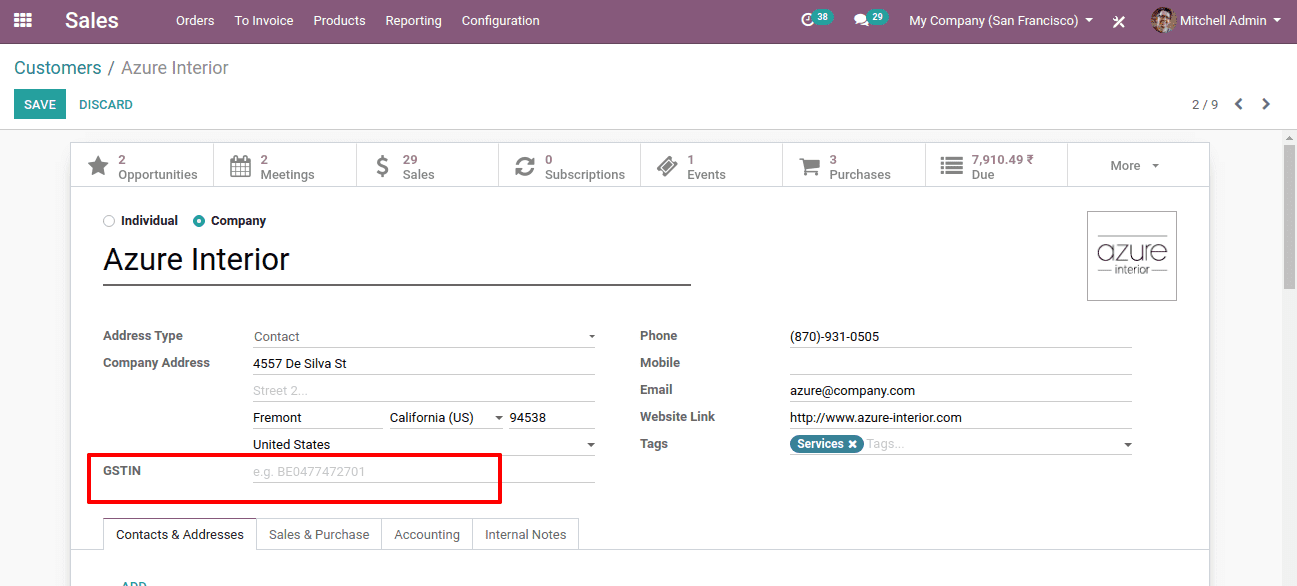Select the Individual radio option
Screen dimensions: 1297x586
click(109, 221)
